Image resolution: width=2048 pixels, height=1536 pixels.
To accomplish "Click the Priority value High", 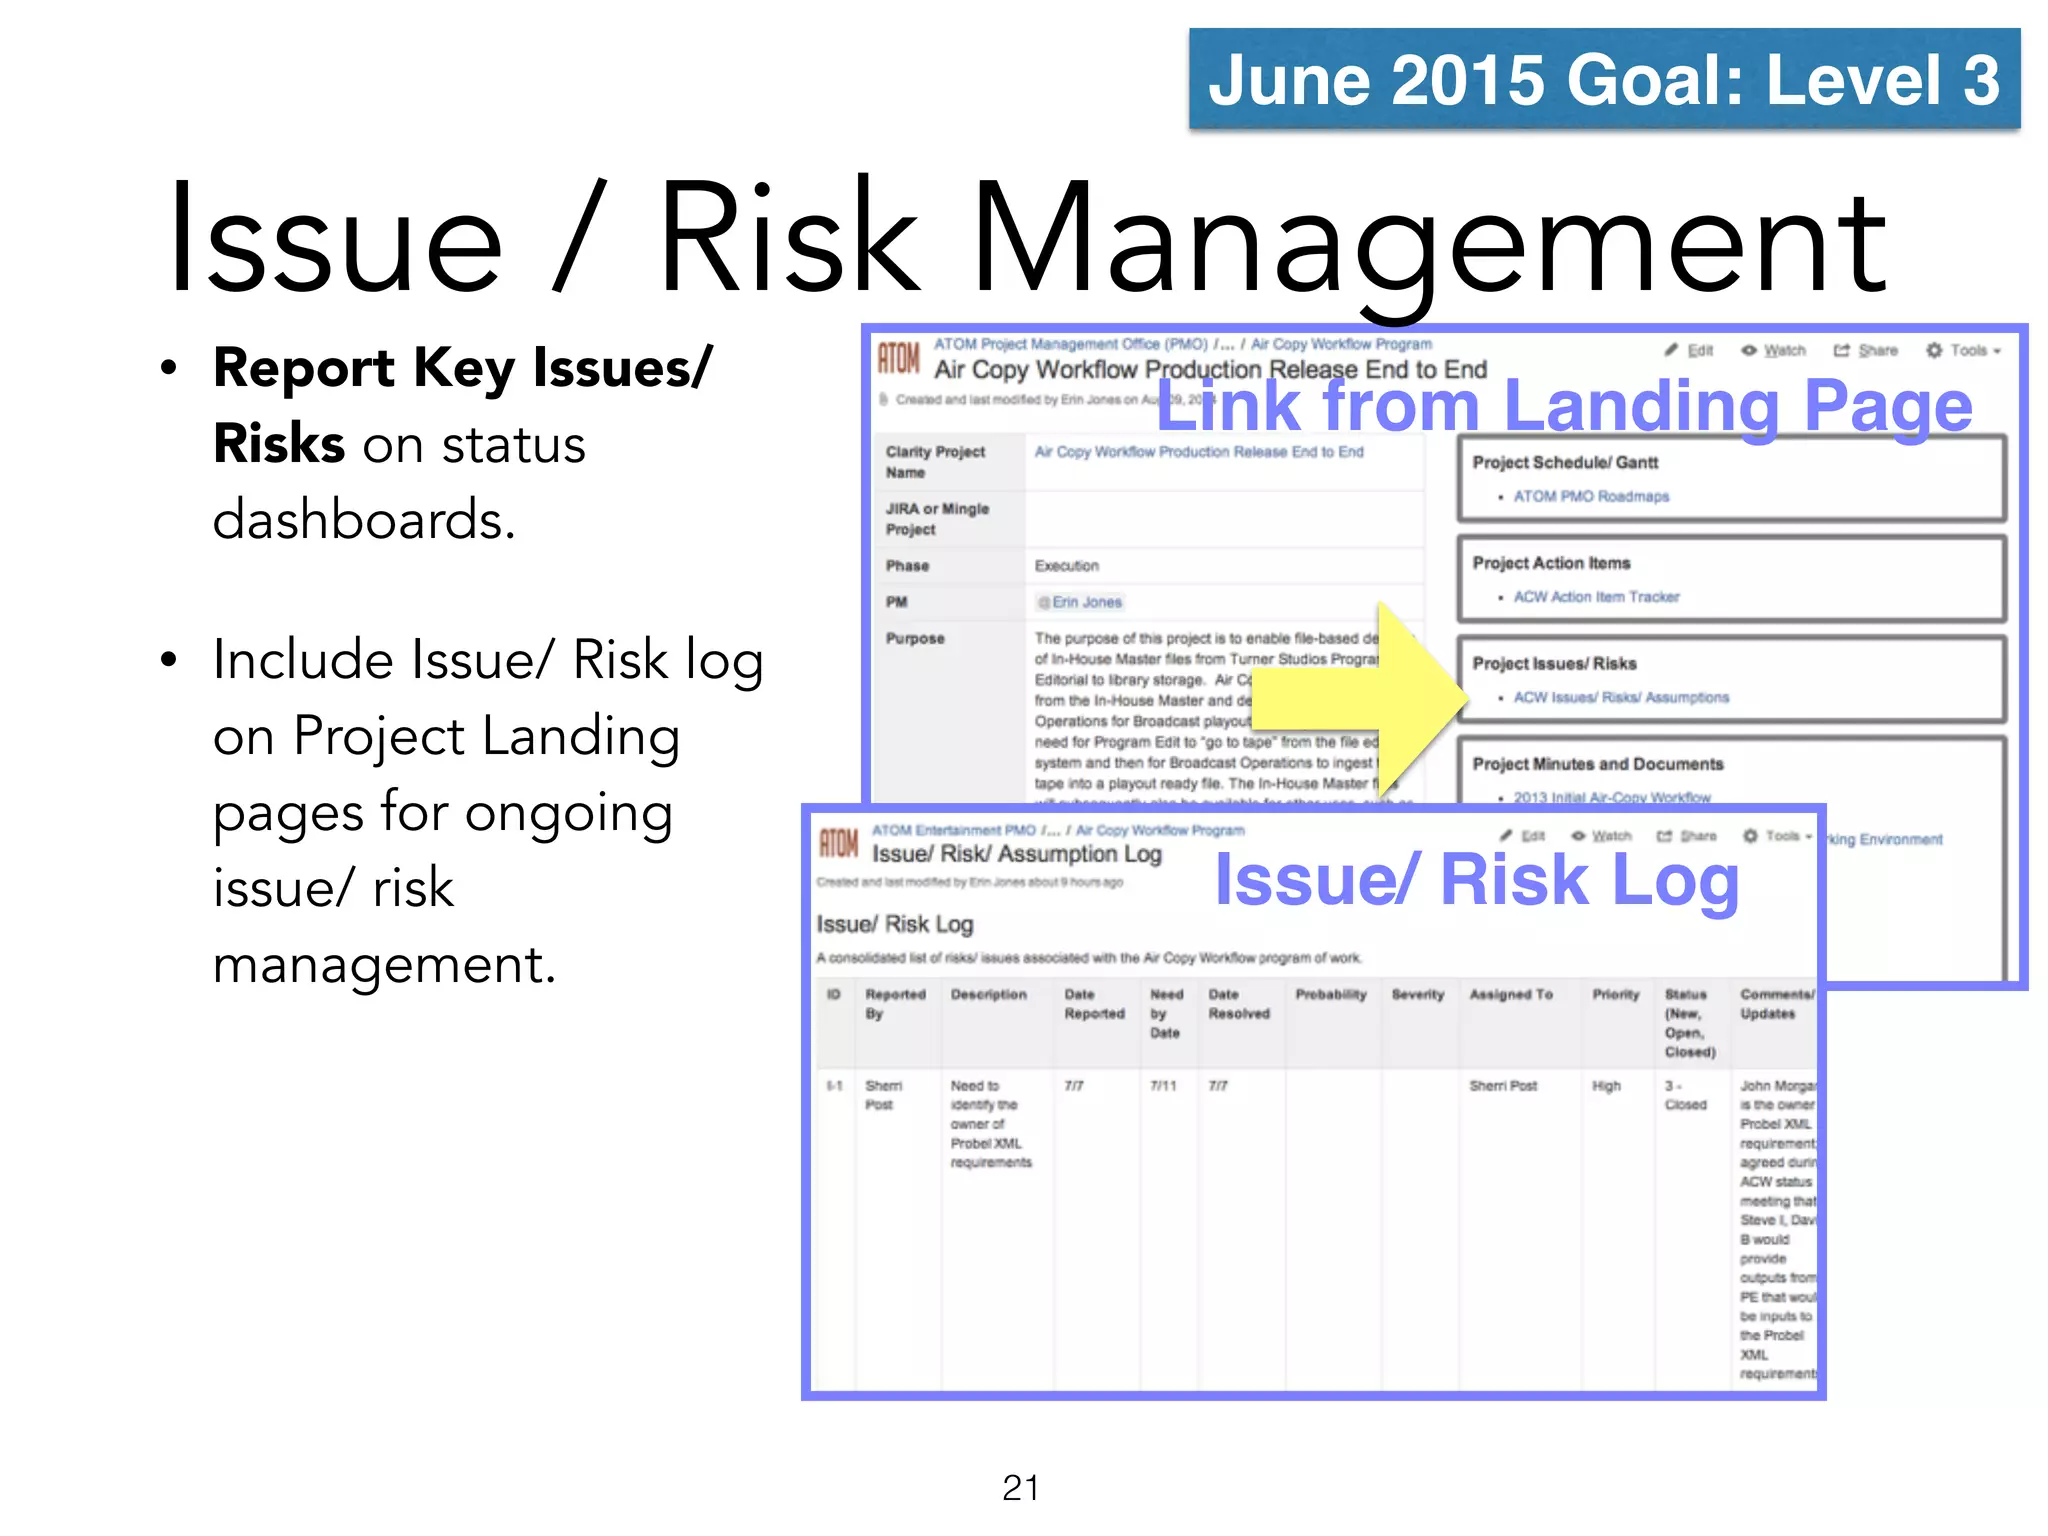I will coord(1606,1086).
